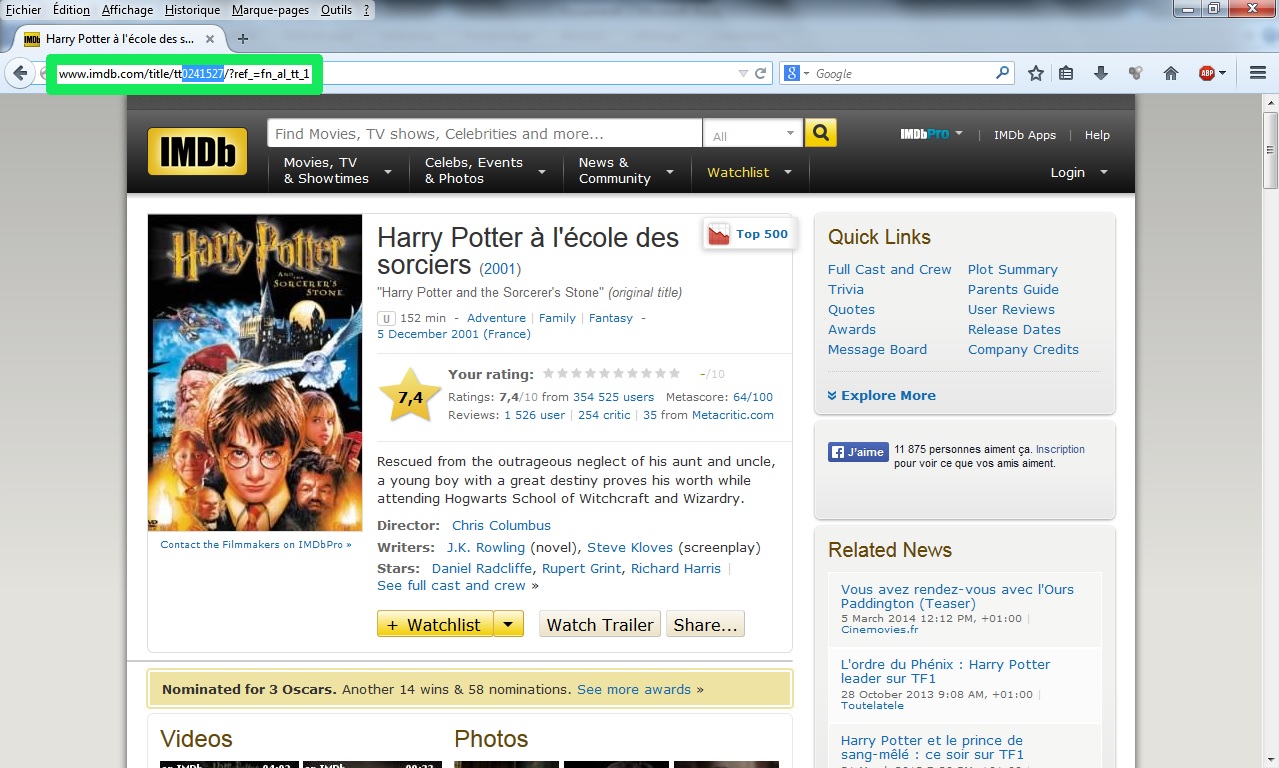
Task: Click the Firefox back arrow button
Action: coord(20,73)
